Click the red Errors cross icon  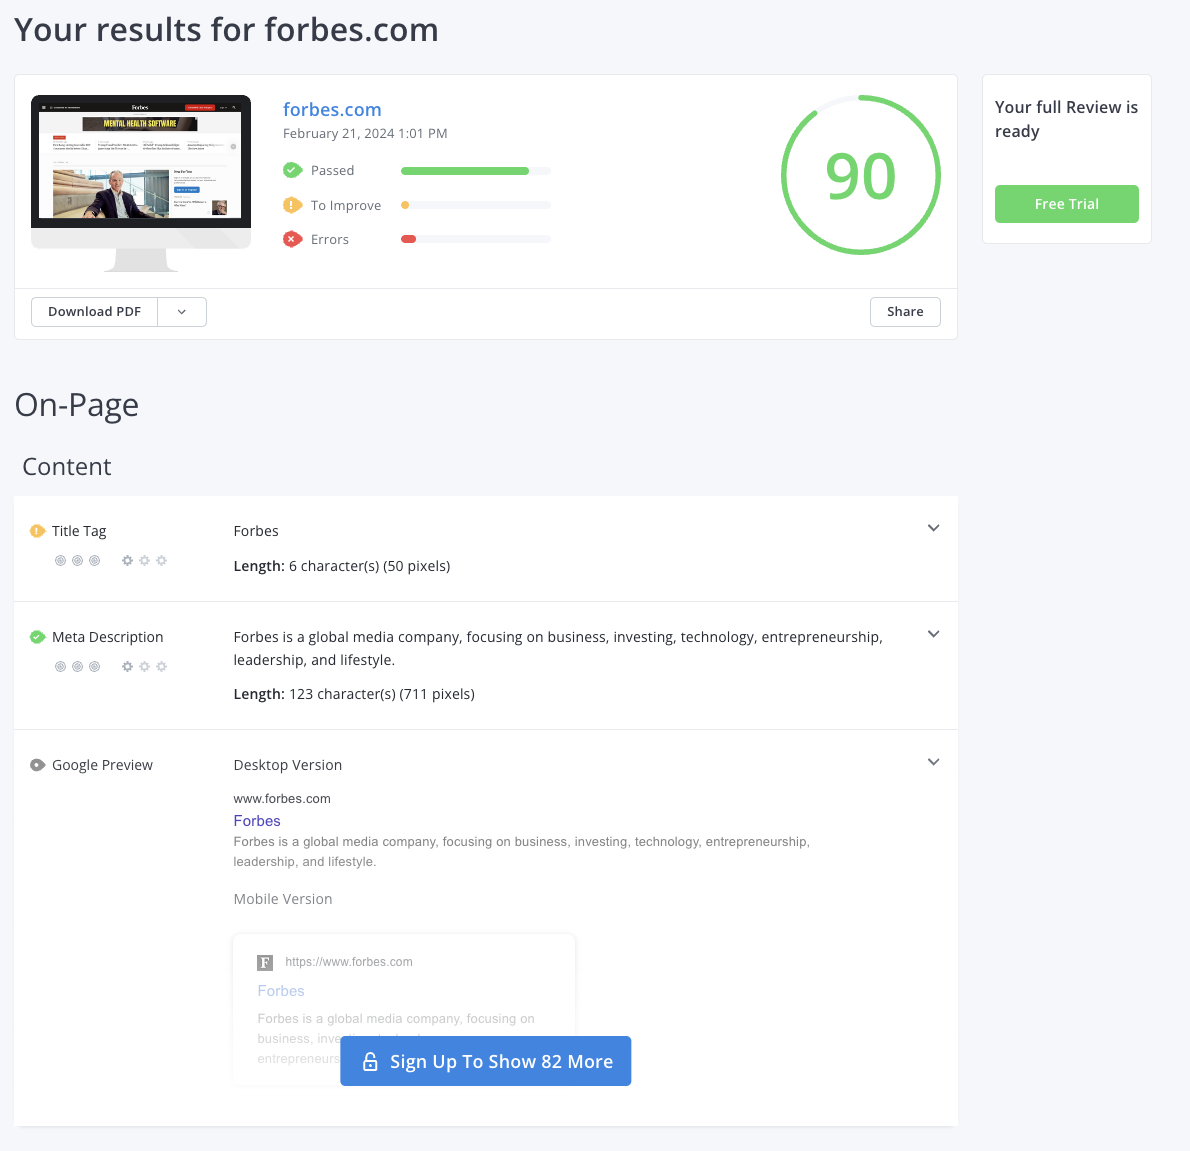tap(292, 239)
